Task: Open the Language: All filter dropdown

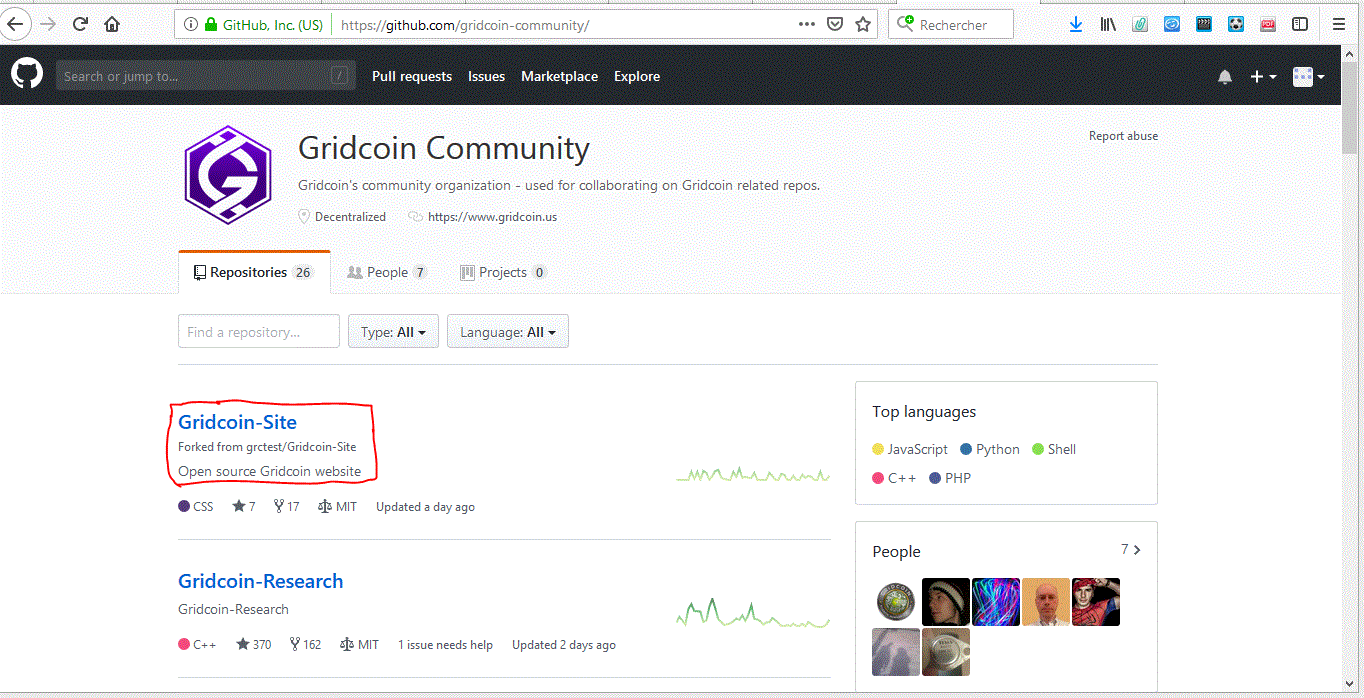Action: click(x=508, y=332)
